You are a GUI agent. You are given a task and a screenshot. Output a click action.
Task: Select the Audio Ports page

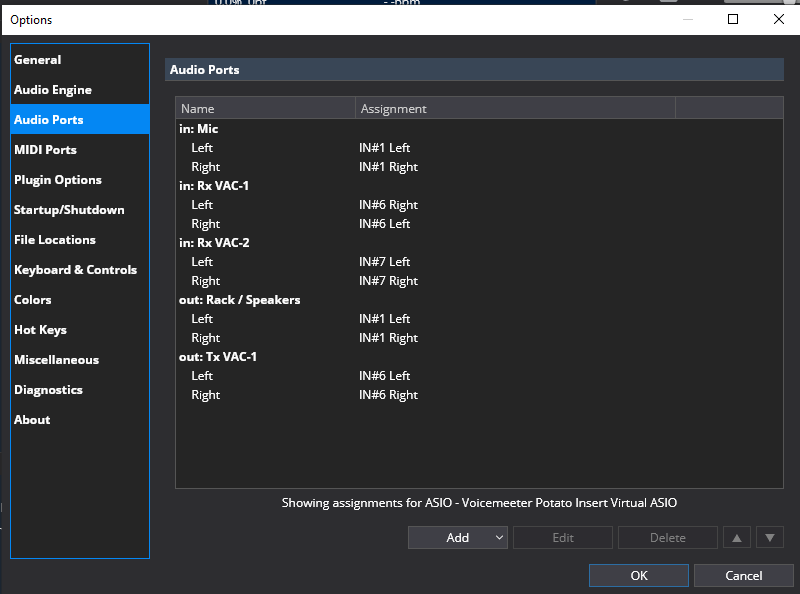click(x=80, y=119)
